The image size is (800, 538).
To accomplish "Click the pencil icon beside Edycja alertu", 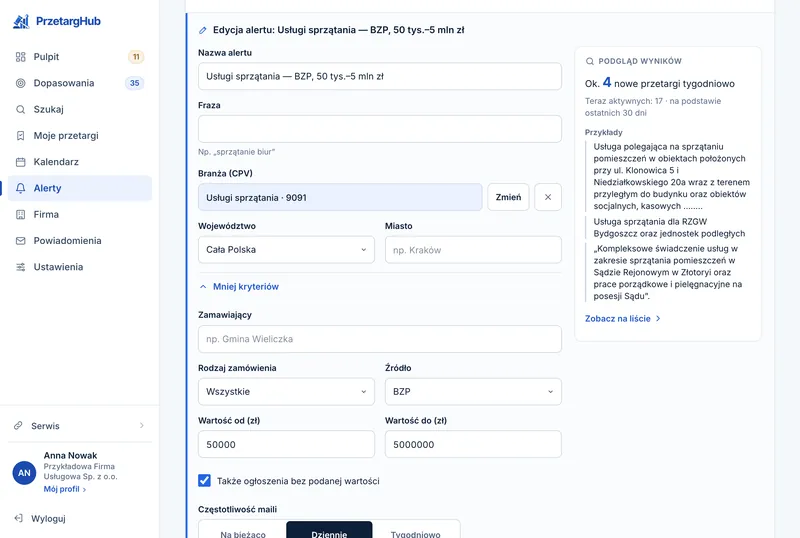I will pyautogui.click(x=203, y=30).
